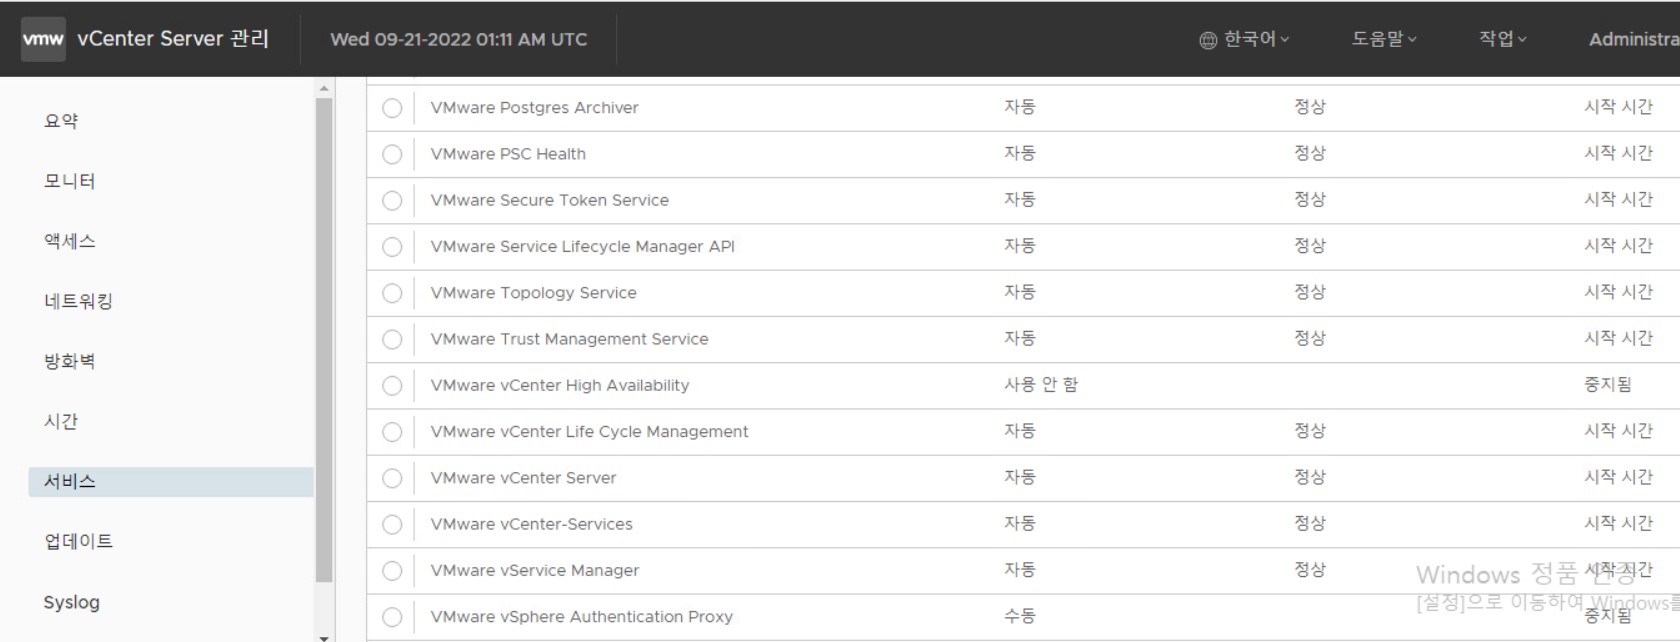Open the 작업 actions dropdown
The height and width of the screenshot is (642, 1680).
[x=1503, y=39]
